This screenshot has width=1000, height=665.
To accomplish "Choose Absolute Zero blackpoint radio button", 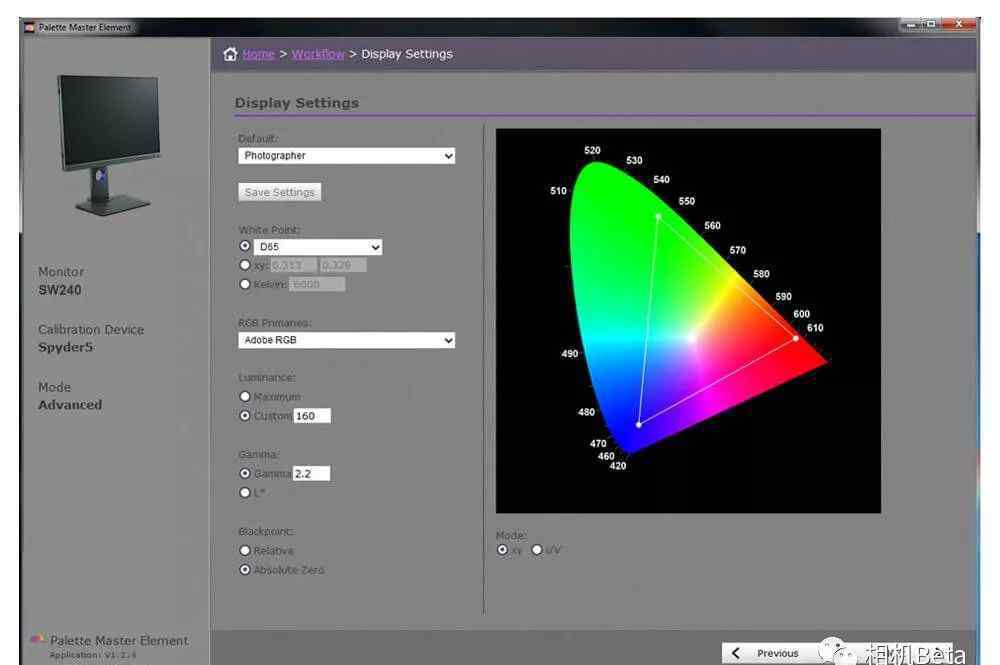I will pos(245,569).
